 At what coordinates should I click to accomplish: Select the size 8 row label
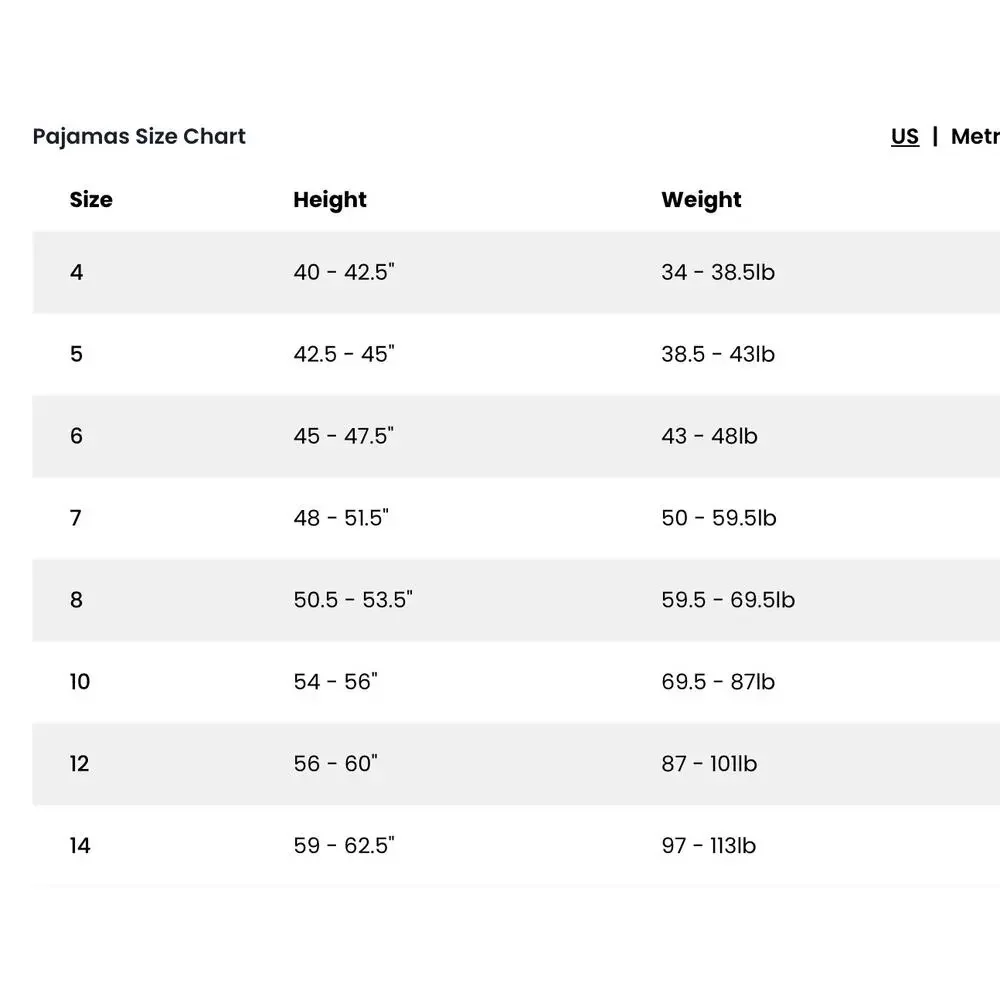tap(77, 600)
